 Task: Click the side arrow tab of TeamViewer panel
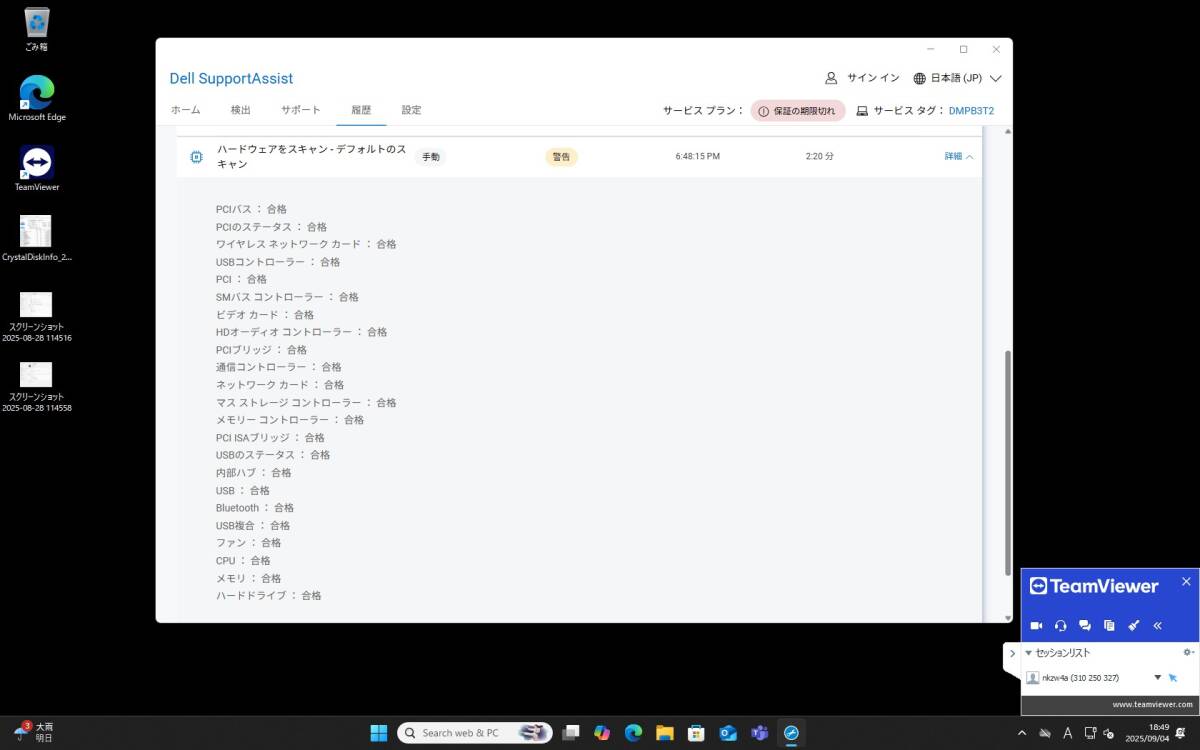(1012, 653)
